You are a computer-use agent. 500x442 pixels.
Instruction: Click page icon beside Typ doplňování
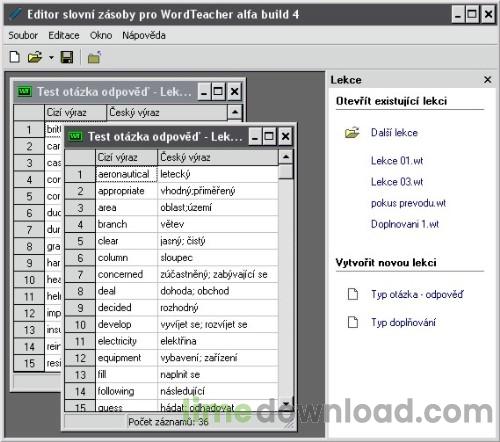point(353,322)
